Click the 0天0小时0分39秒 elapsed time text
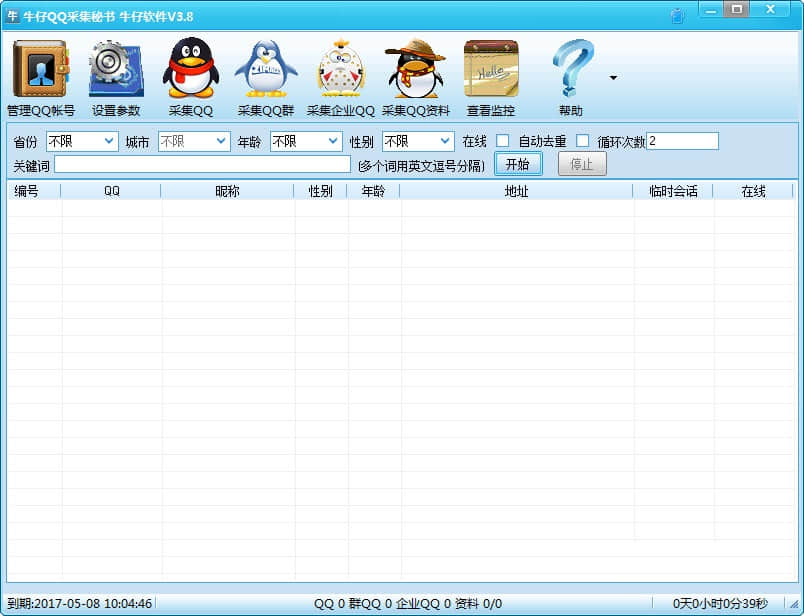Screen dimensions: 804x616 [720, 603]
